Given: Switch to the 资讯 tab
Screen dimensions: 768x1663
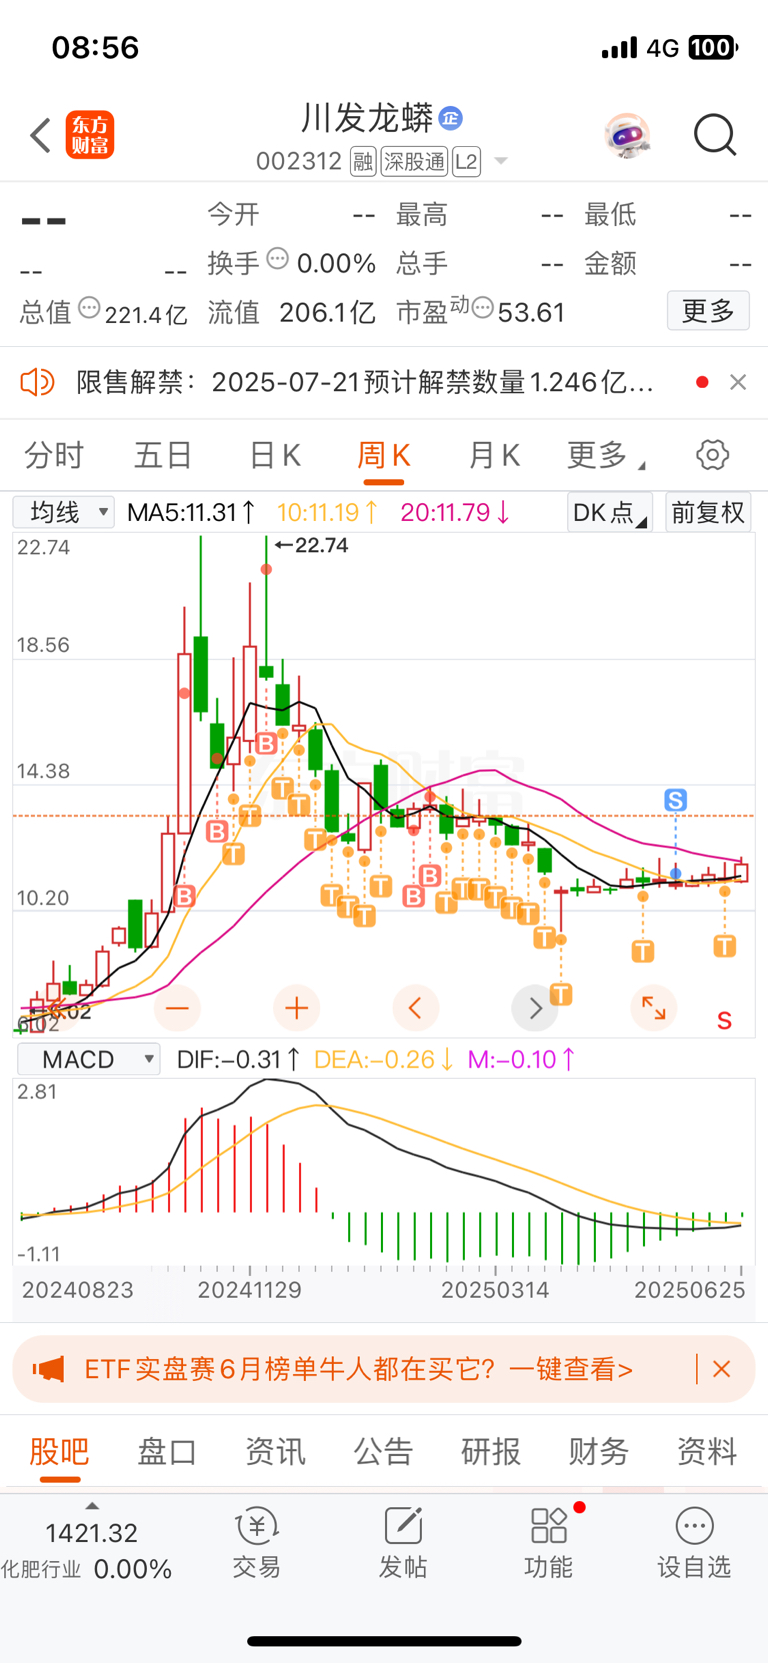Looking at the screenshot, I should [x=275, y=1451].
